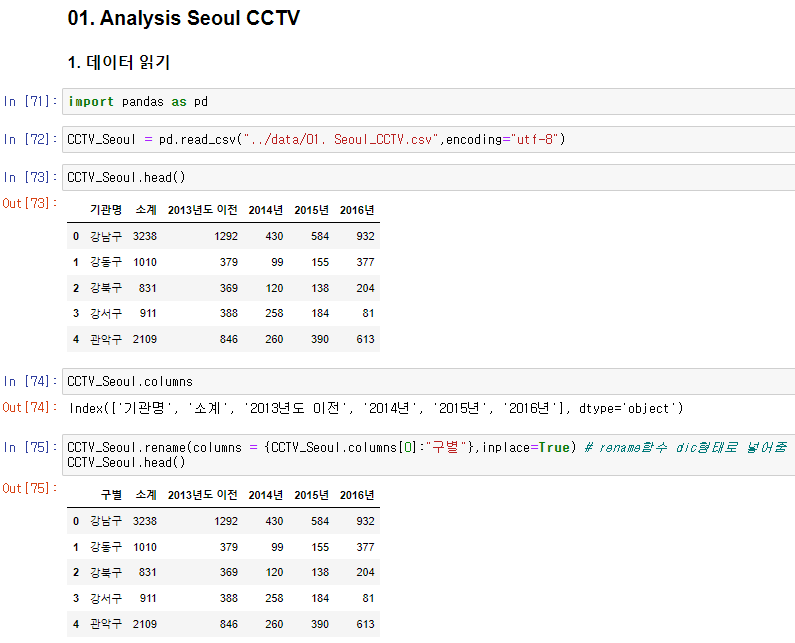The height and width of the screenshot is (643, 795).
Task: Click the '구별' column header in Out[75]
Action: [112, 495]
